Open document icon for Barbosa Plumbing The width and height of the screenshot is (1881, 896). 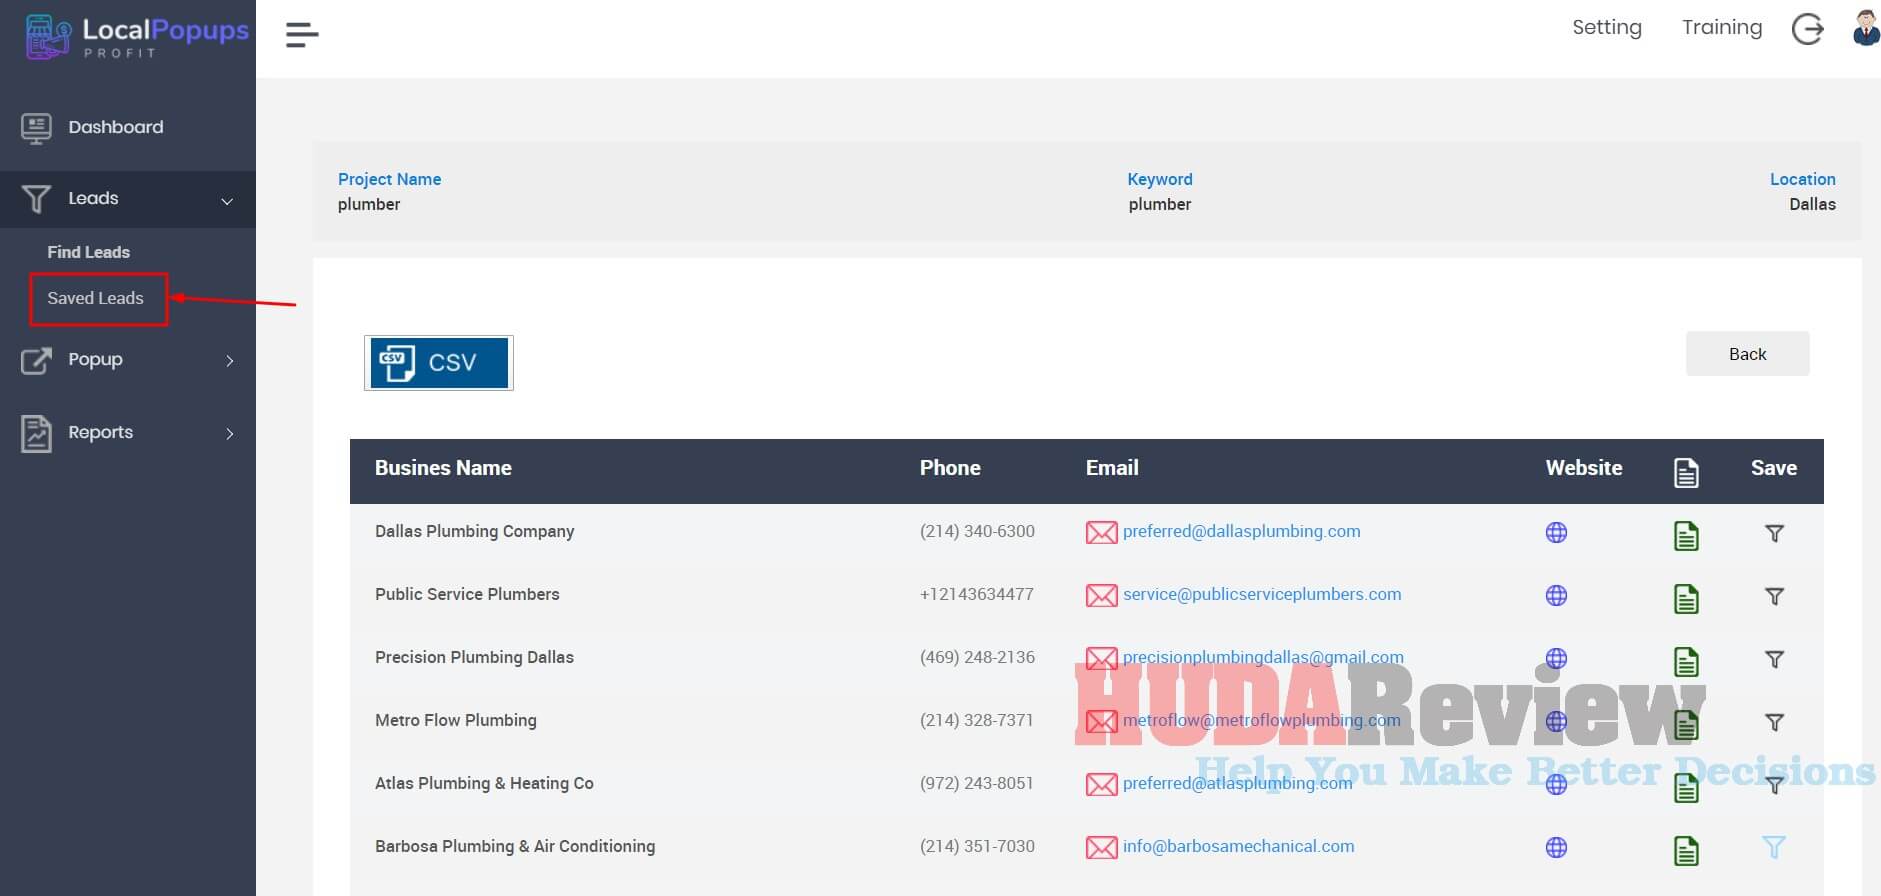pos(1686,851)
